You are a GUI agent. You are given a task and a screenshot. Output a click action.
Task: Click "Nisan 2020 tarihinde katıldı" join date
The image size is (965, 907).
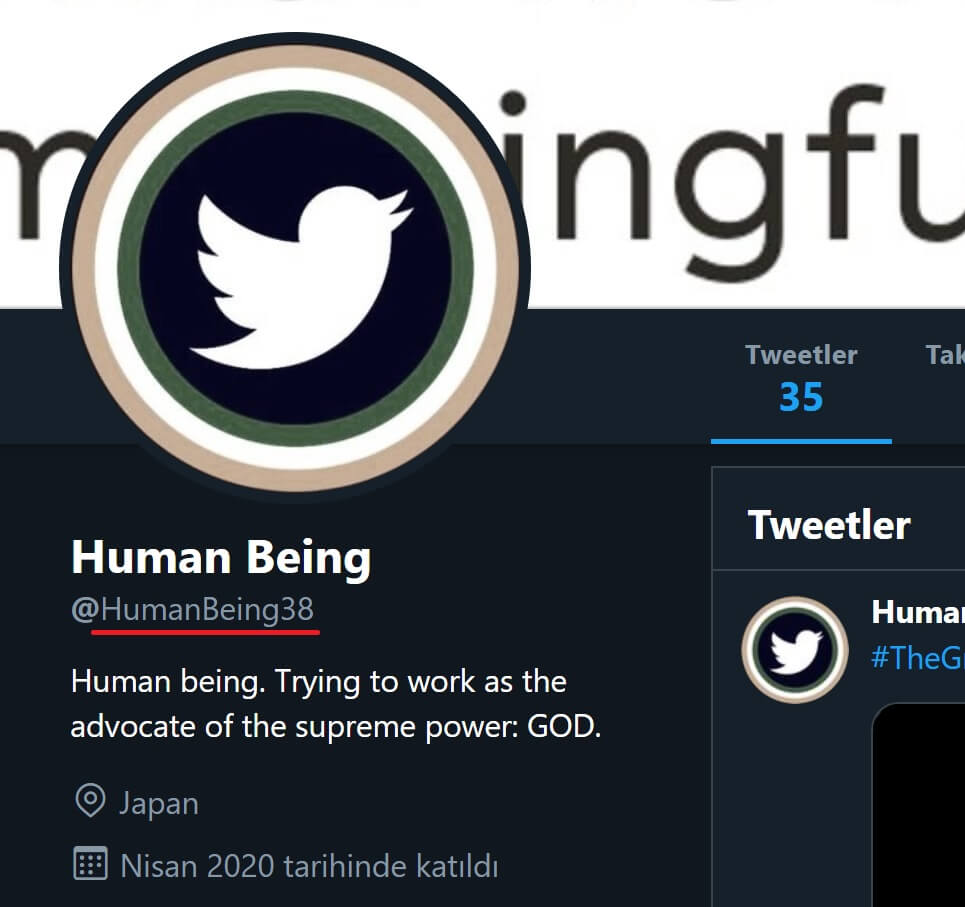coord(309,865)
